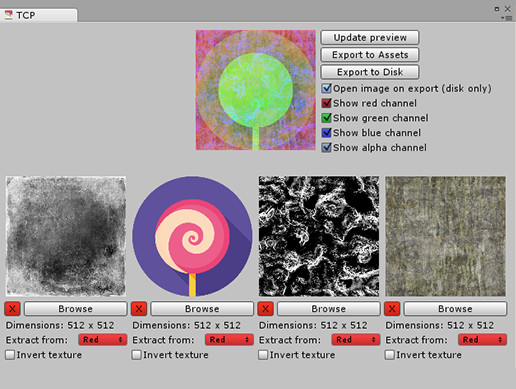Click the combined preview image
Viewport: 516px width, 389px height.
pos(256,90)
